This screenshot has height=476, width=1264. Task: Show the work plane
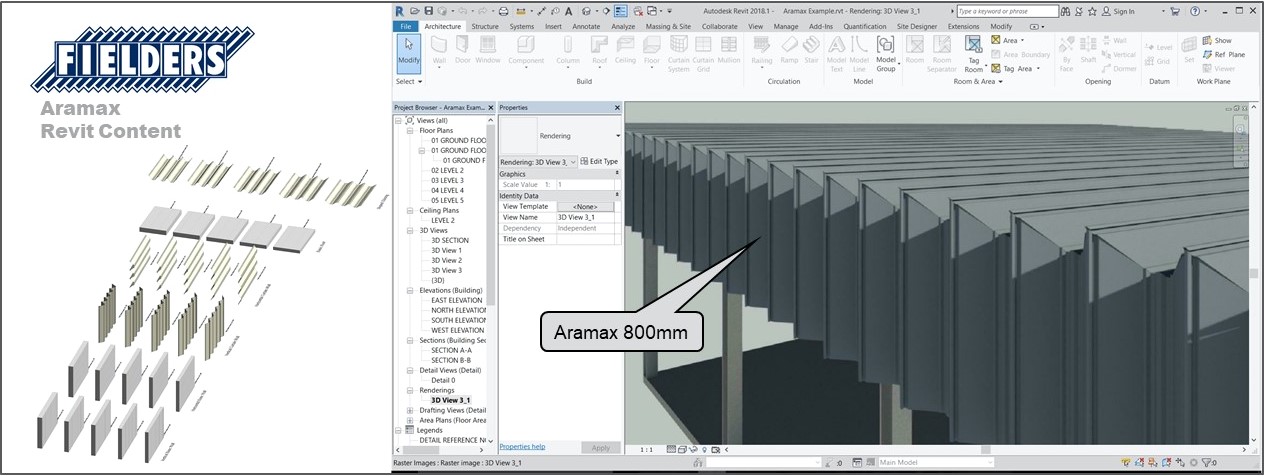pyautogui.click(x=1217, y=41)
